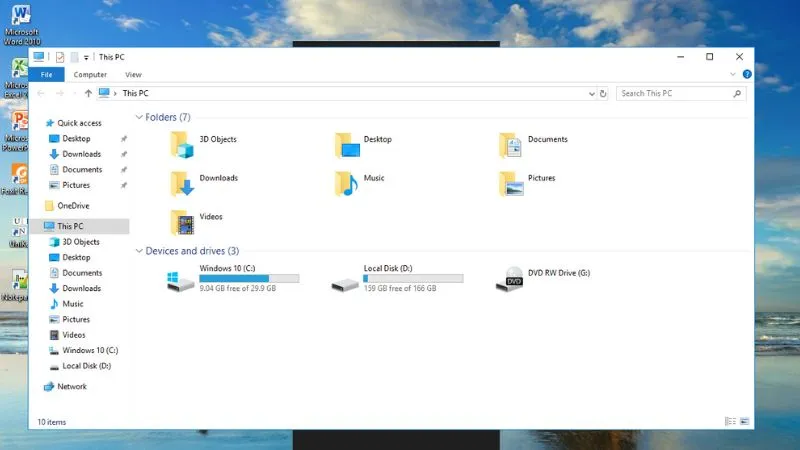Select Music in navigation pane

pyautogui.click(x=73, y=304)
